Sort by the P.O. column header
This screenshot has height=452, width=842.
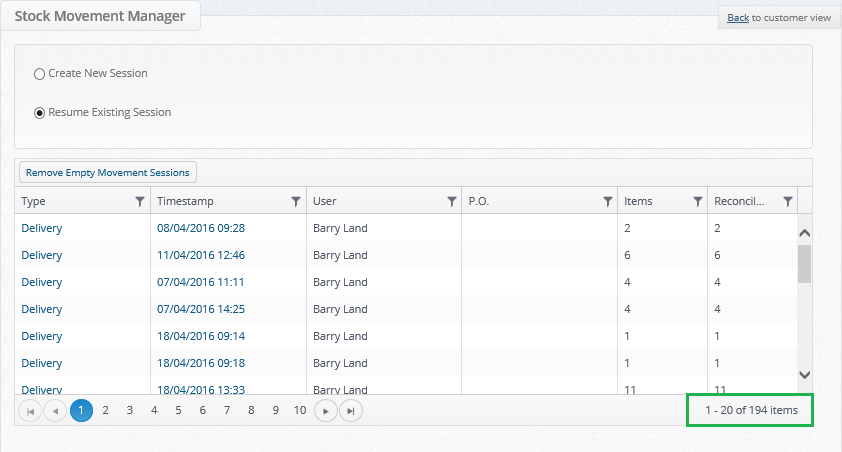click(x=479, y=201)
